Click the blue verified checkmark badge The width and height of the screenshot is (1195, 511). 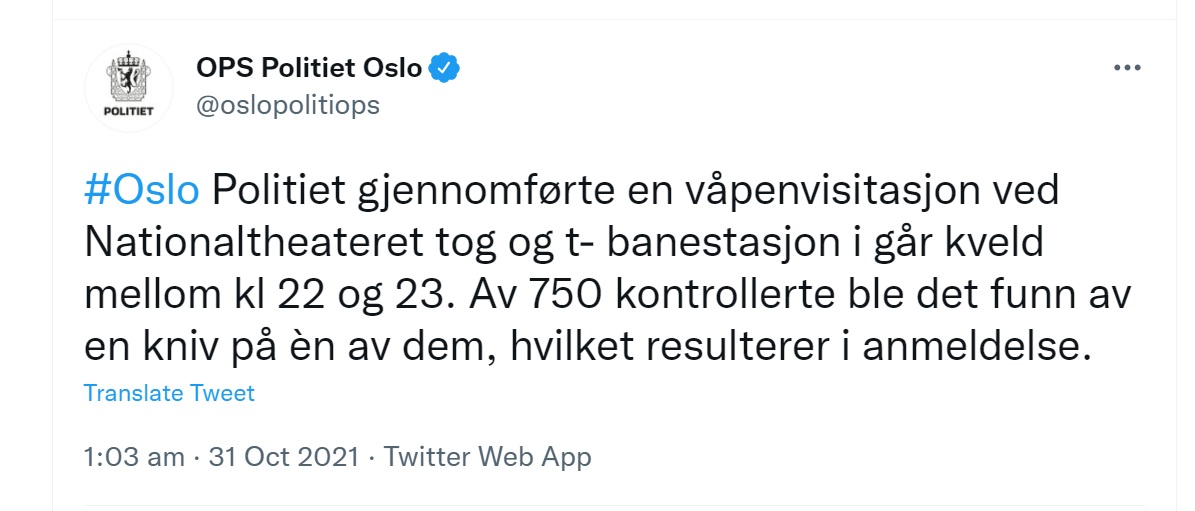pyautogui.click(x=444, y=68)
